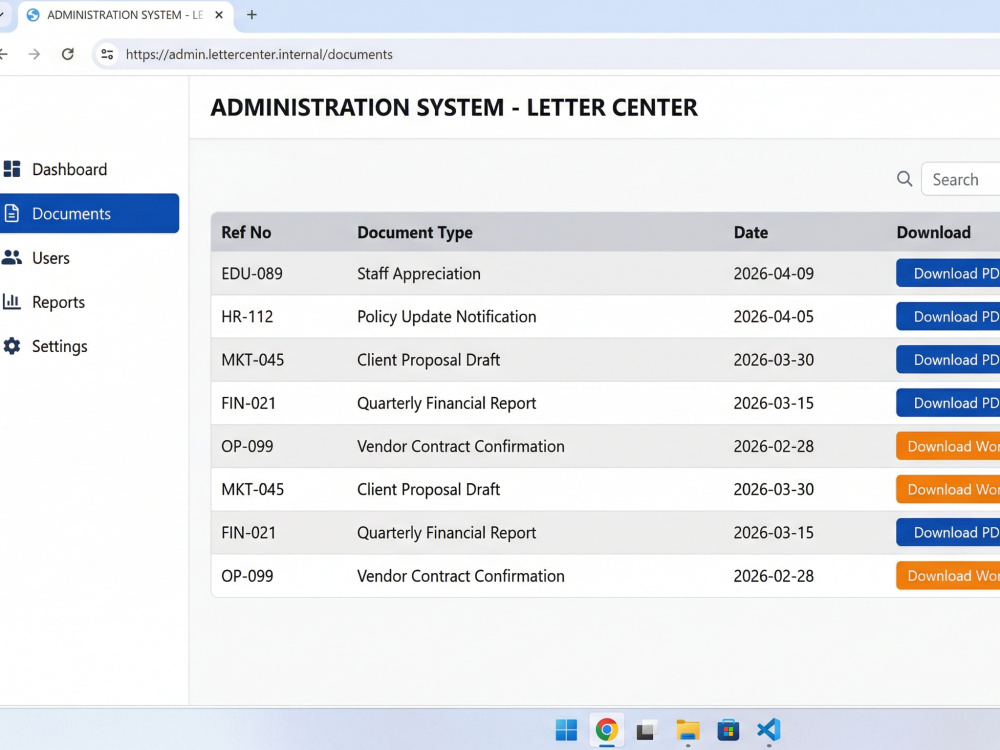Click the Document Type column header
The width and height of the screenshot is (1000, 750).
click(415, 232)
